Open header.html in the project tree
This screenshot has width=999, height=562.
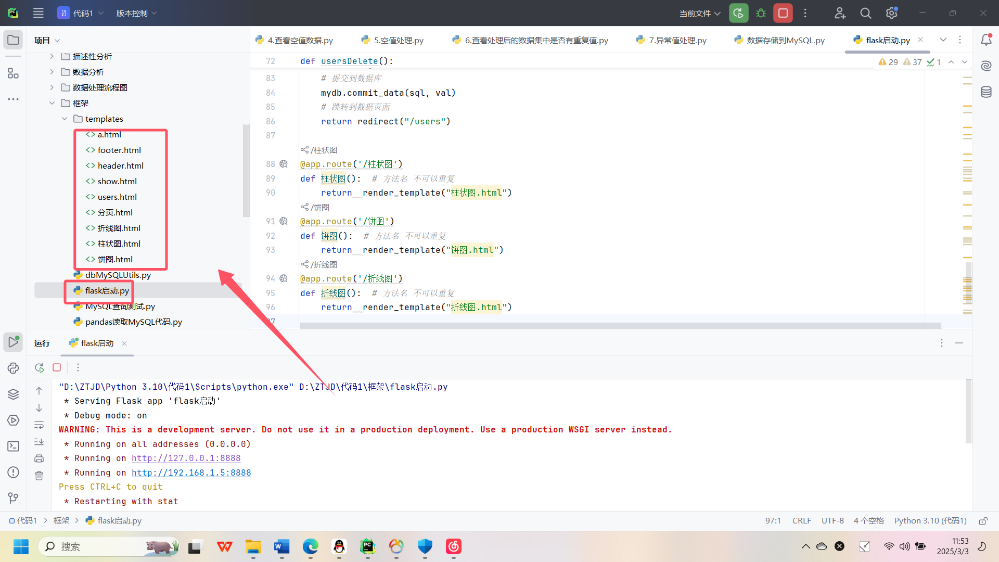click(x=120, y=166)
